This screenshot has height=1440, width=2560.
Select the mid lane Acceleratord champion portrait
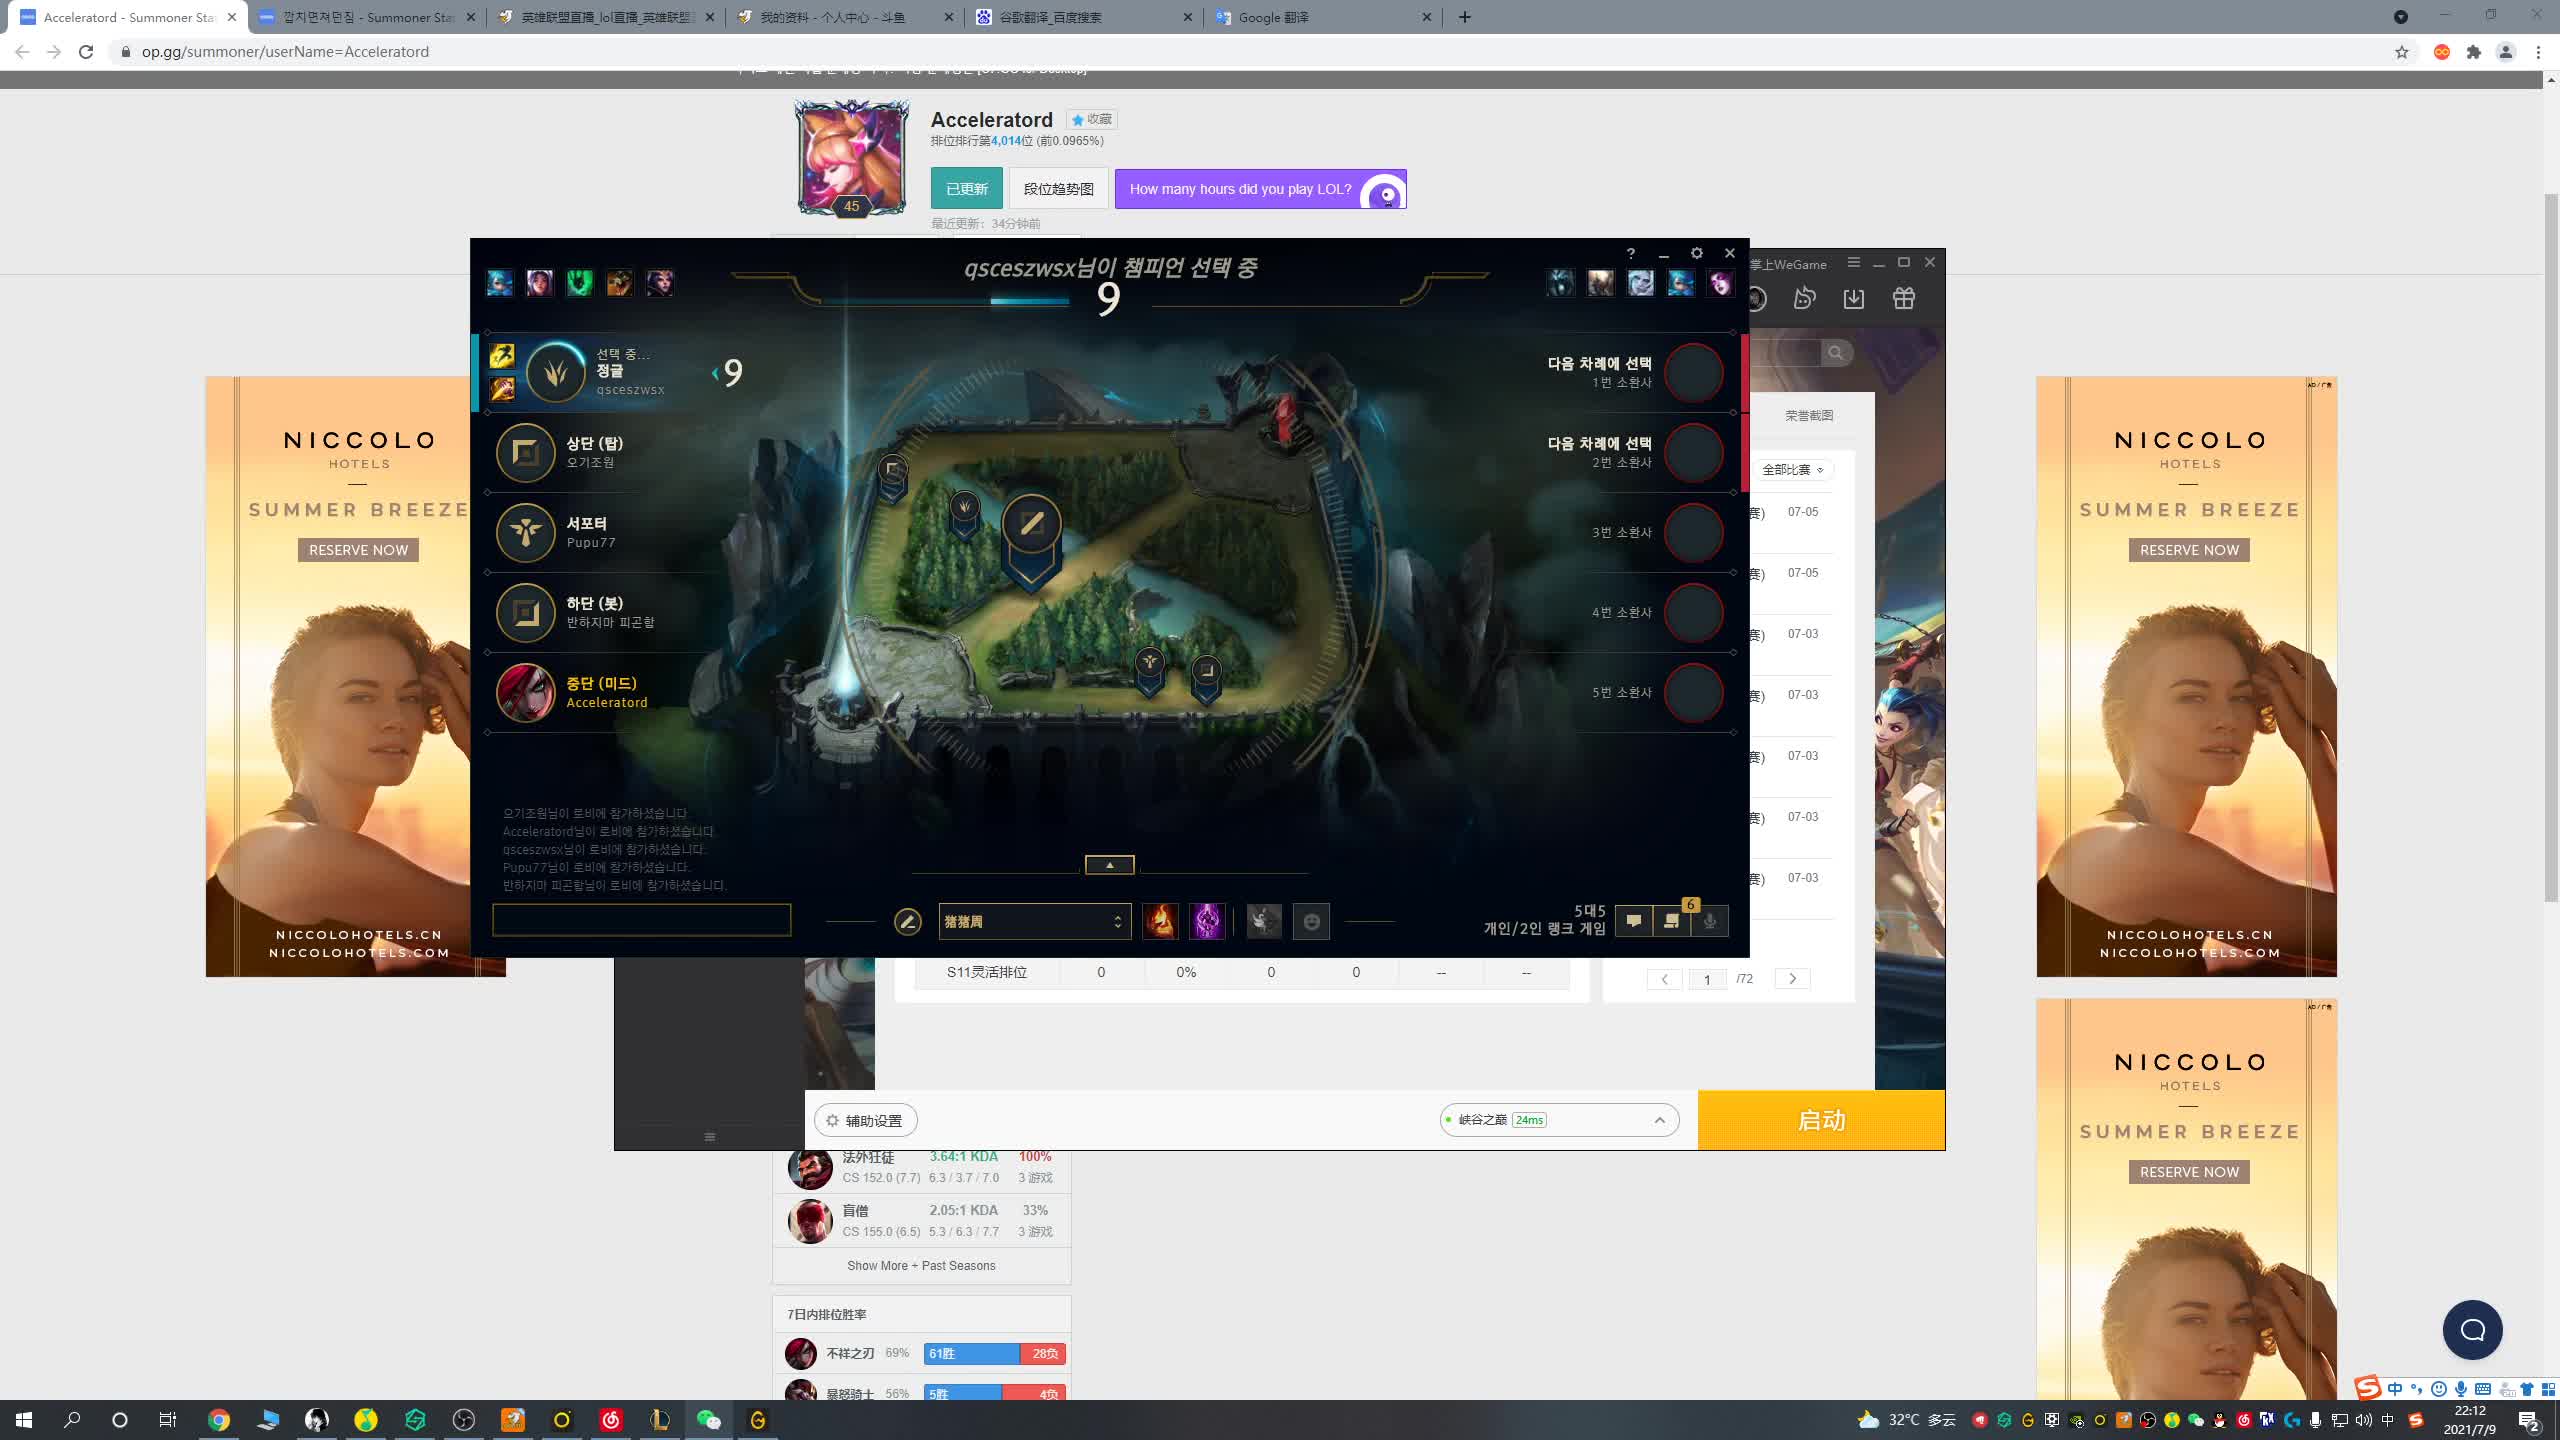coord(526,692)
